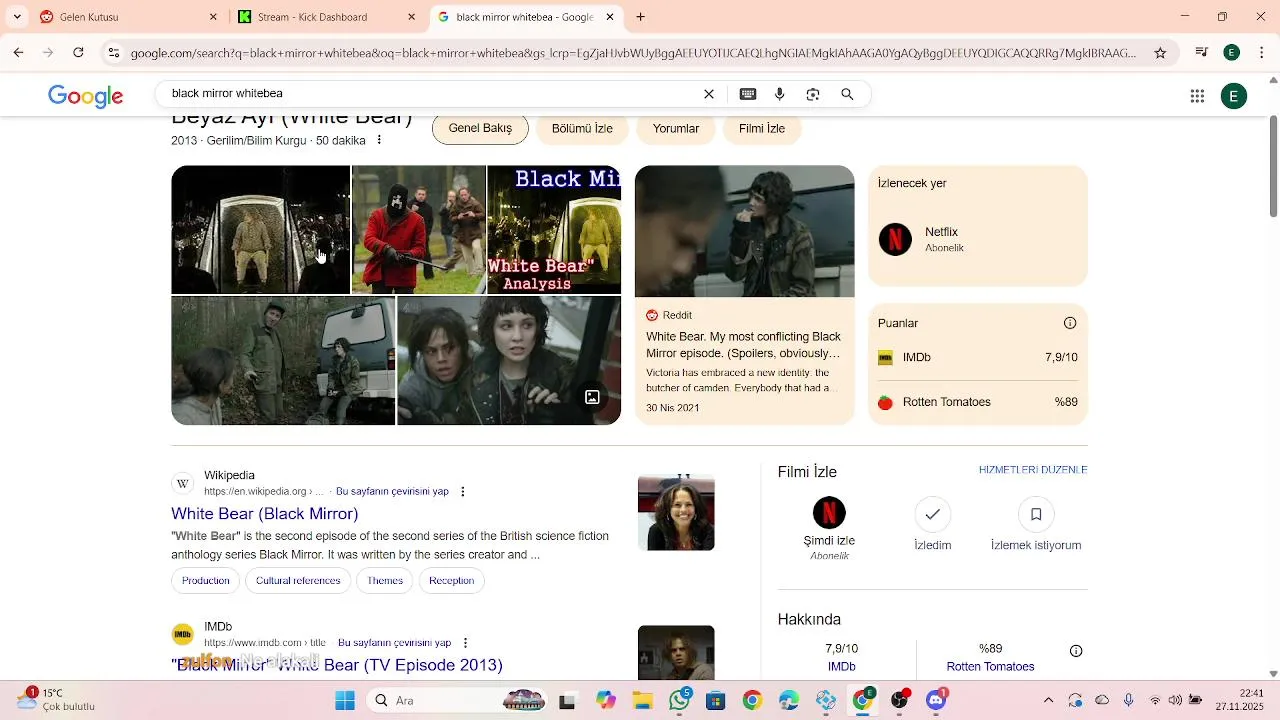Click the magnifier search button
Screen dimensions: 1280x720
pyautogui.click(x=847, y=94)
